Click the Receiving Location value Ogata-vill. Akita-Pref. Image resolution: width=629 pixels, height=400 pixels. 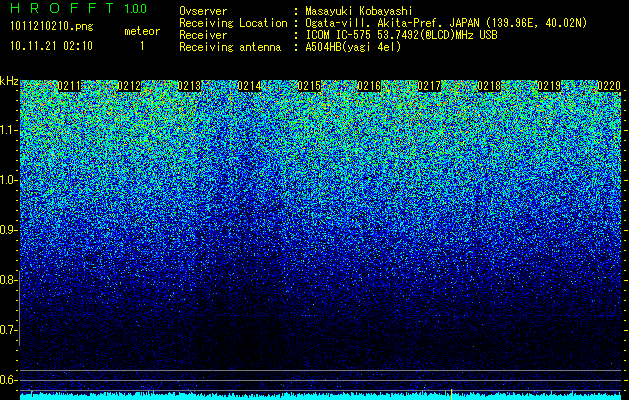point(446,23)
